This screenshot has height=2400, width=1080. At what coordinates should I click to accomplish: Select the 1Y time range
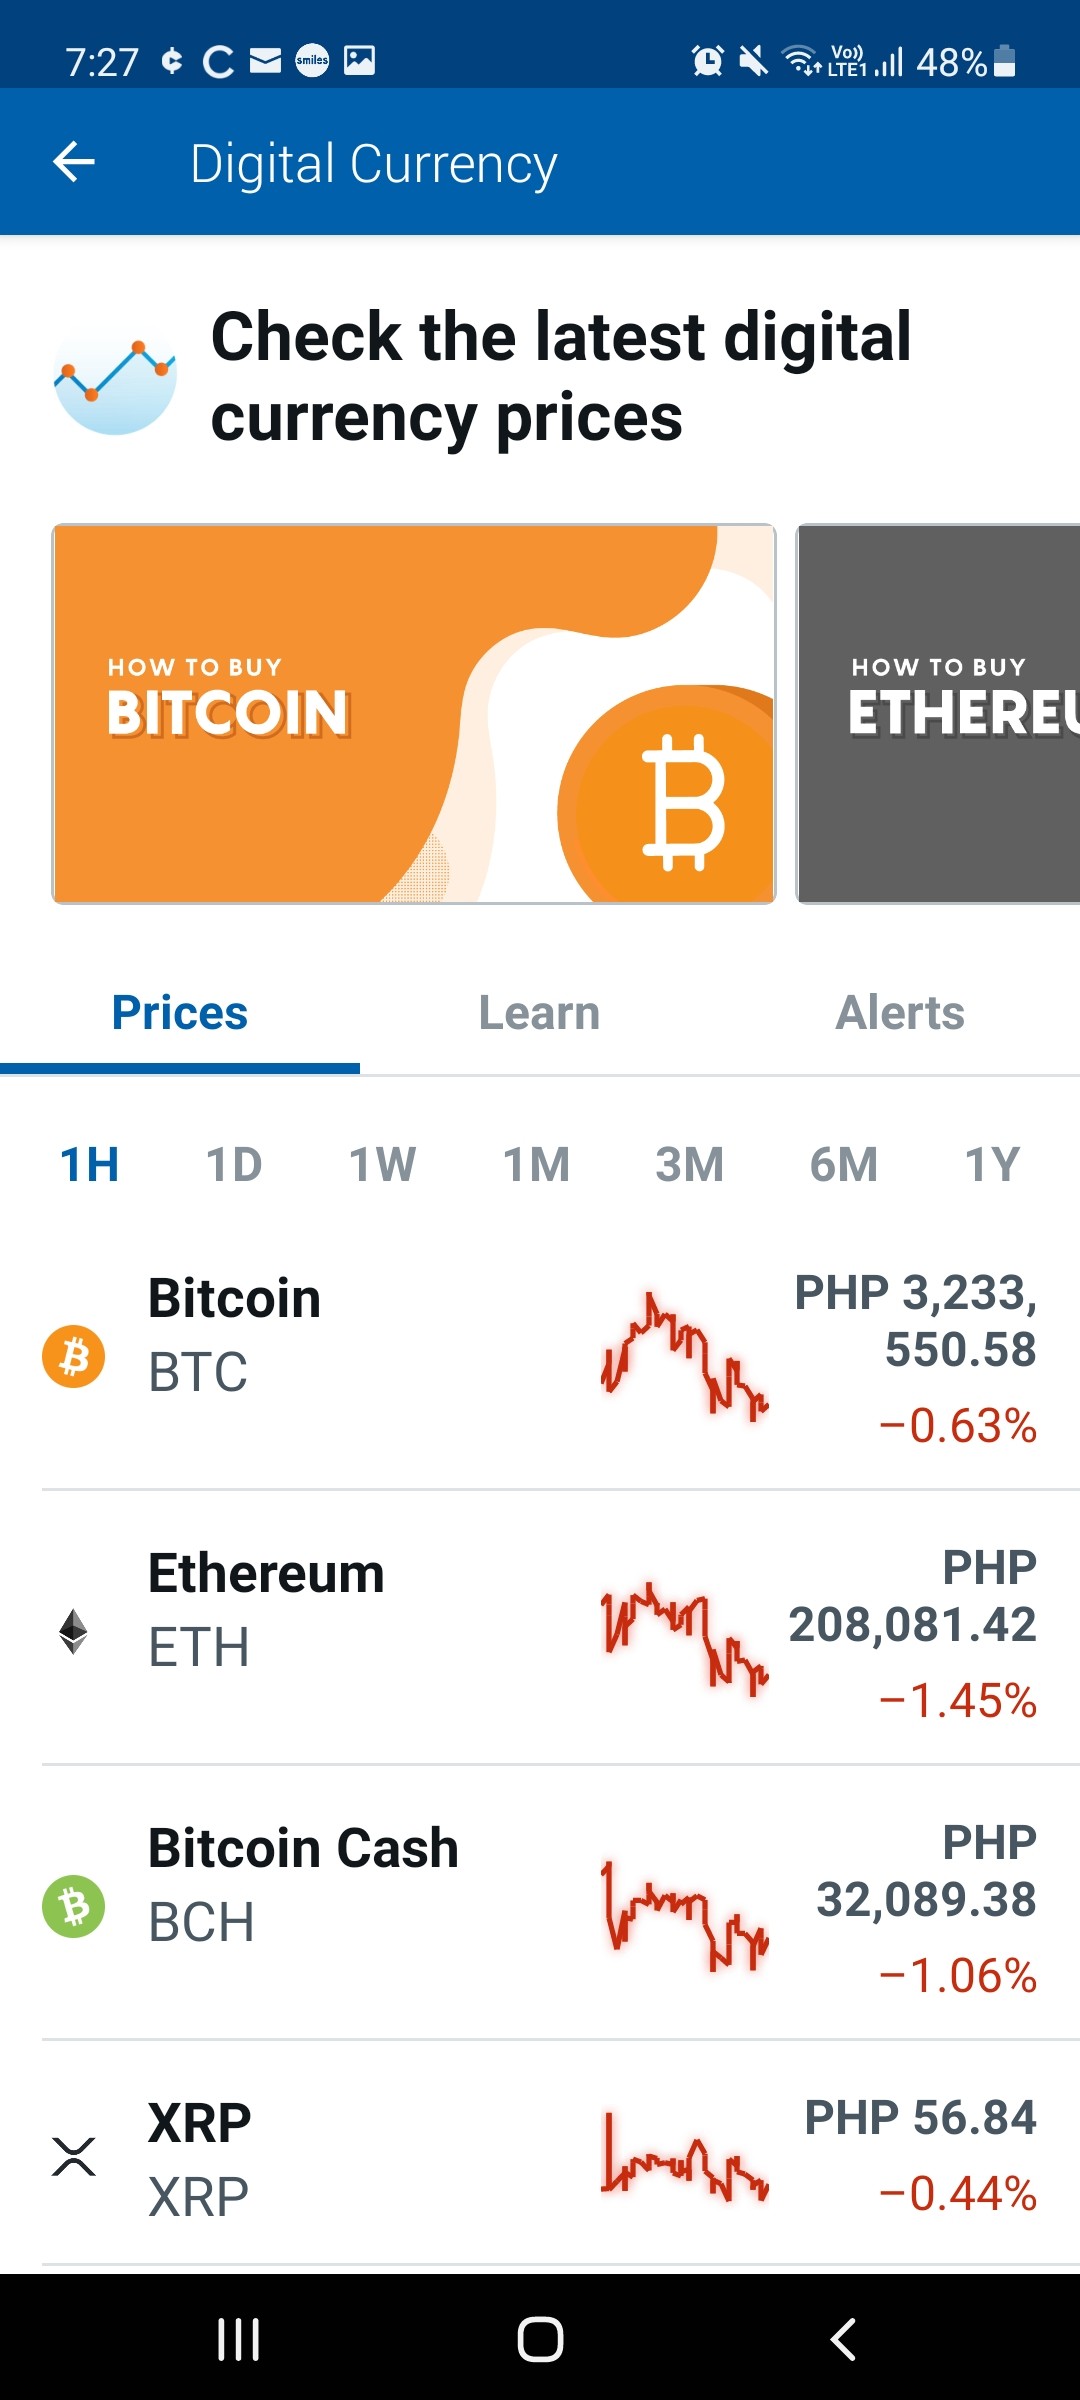click(x=992, y=1165)
